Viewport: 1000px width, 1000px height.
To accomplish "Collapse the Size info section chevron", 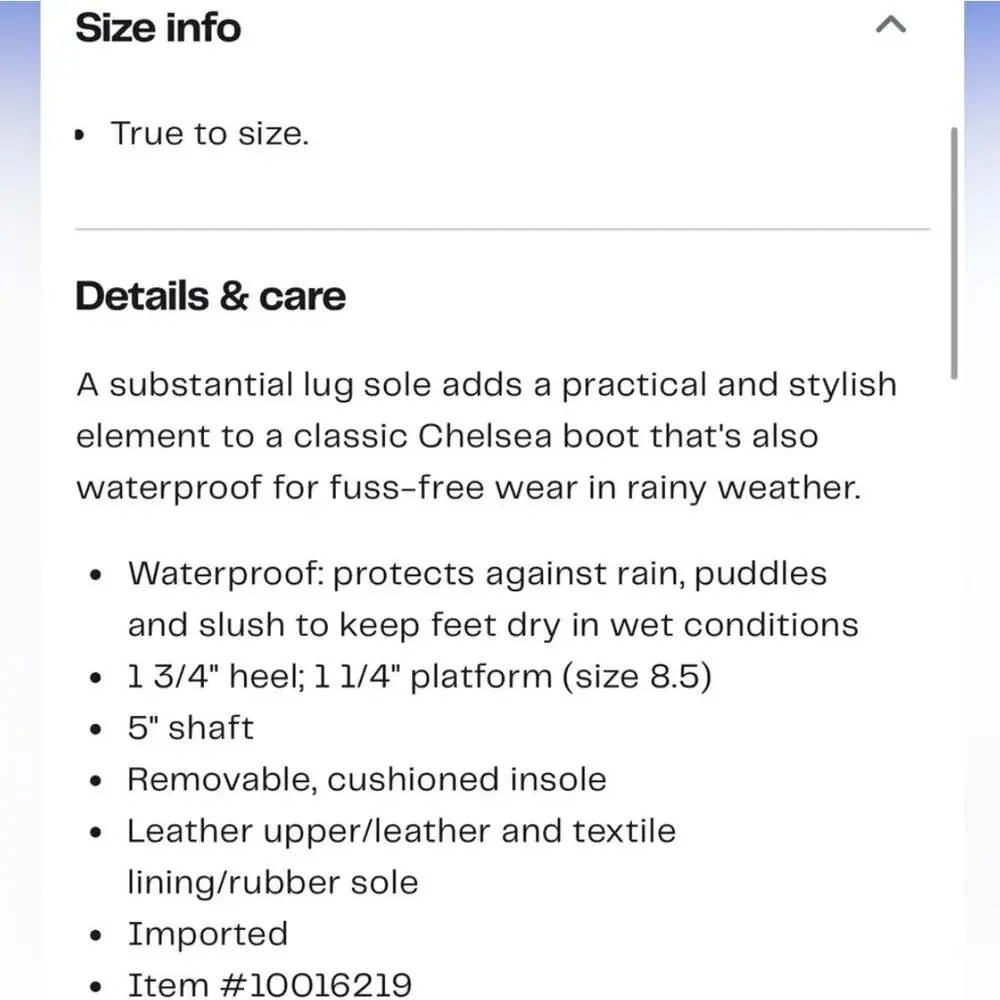I will pos(890,25).
